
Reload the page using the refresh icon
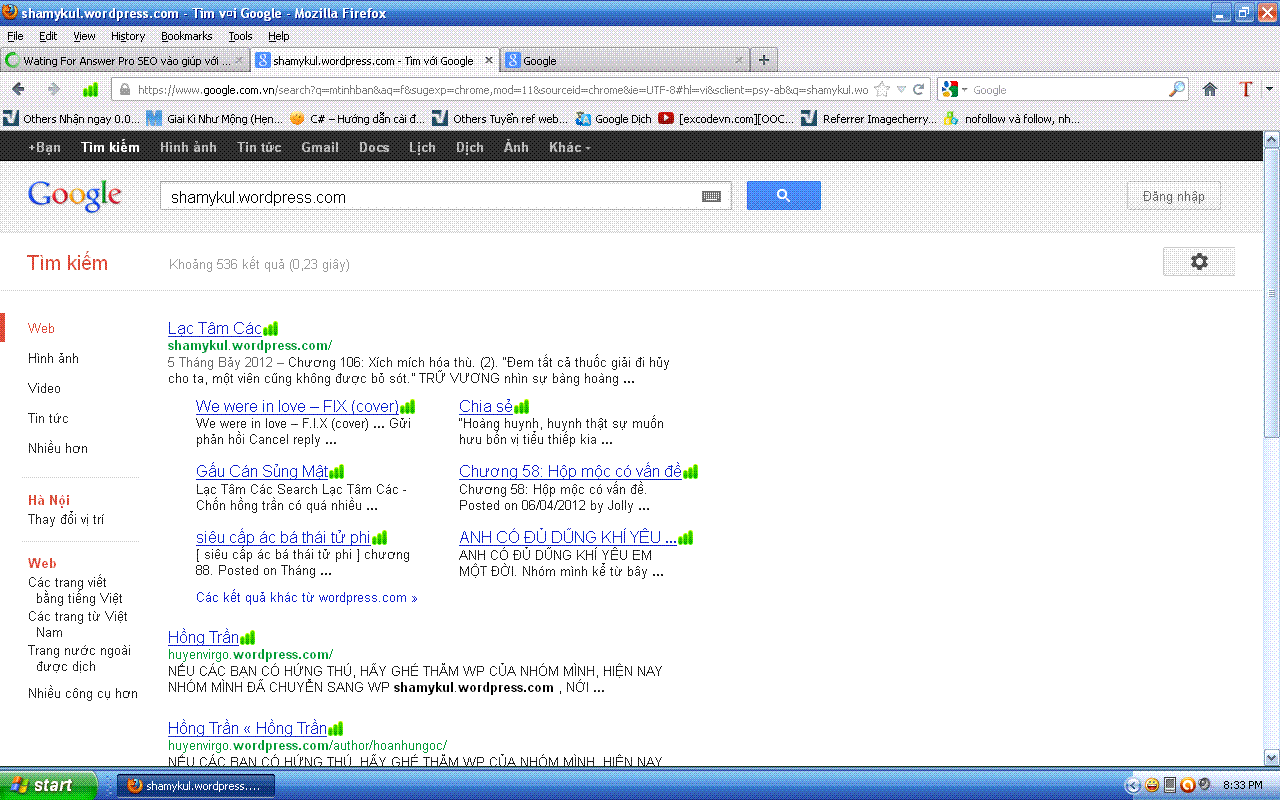point(919,89)
